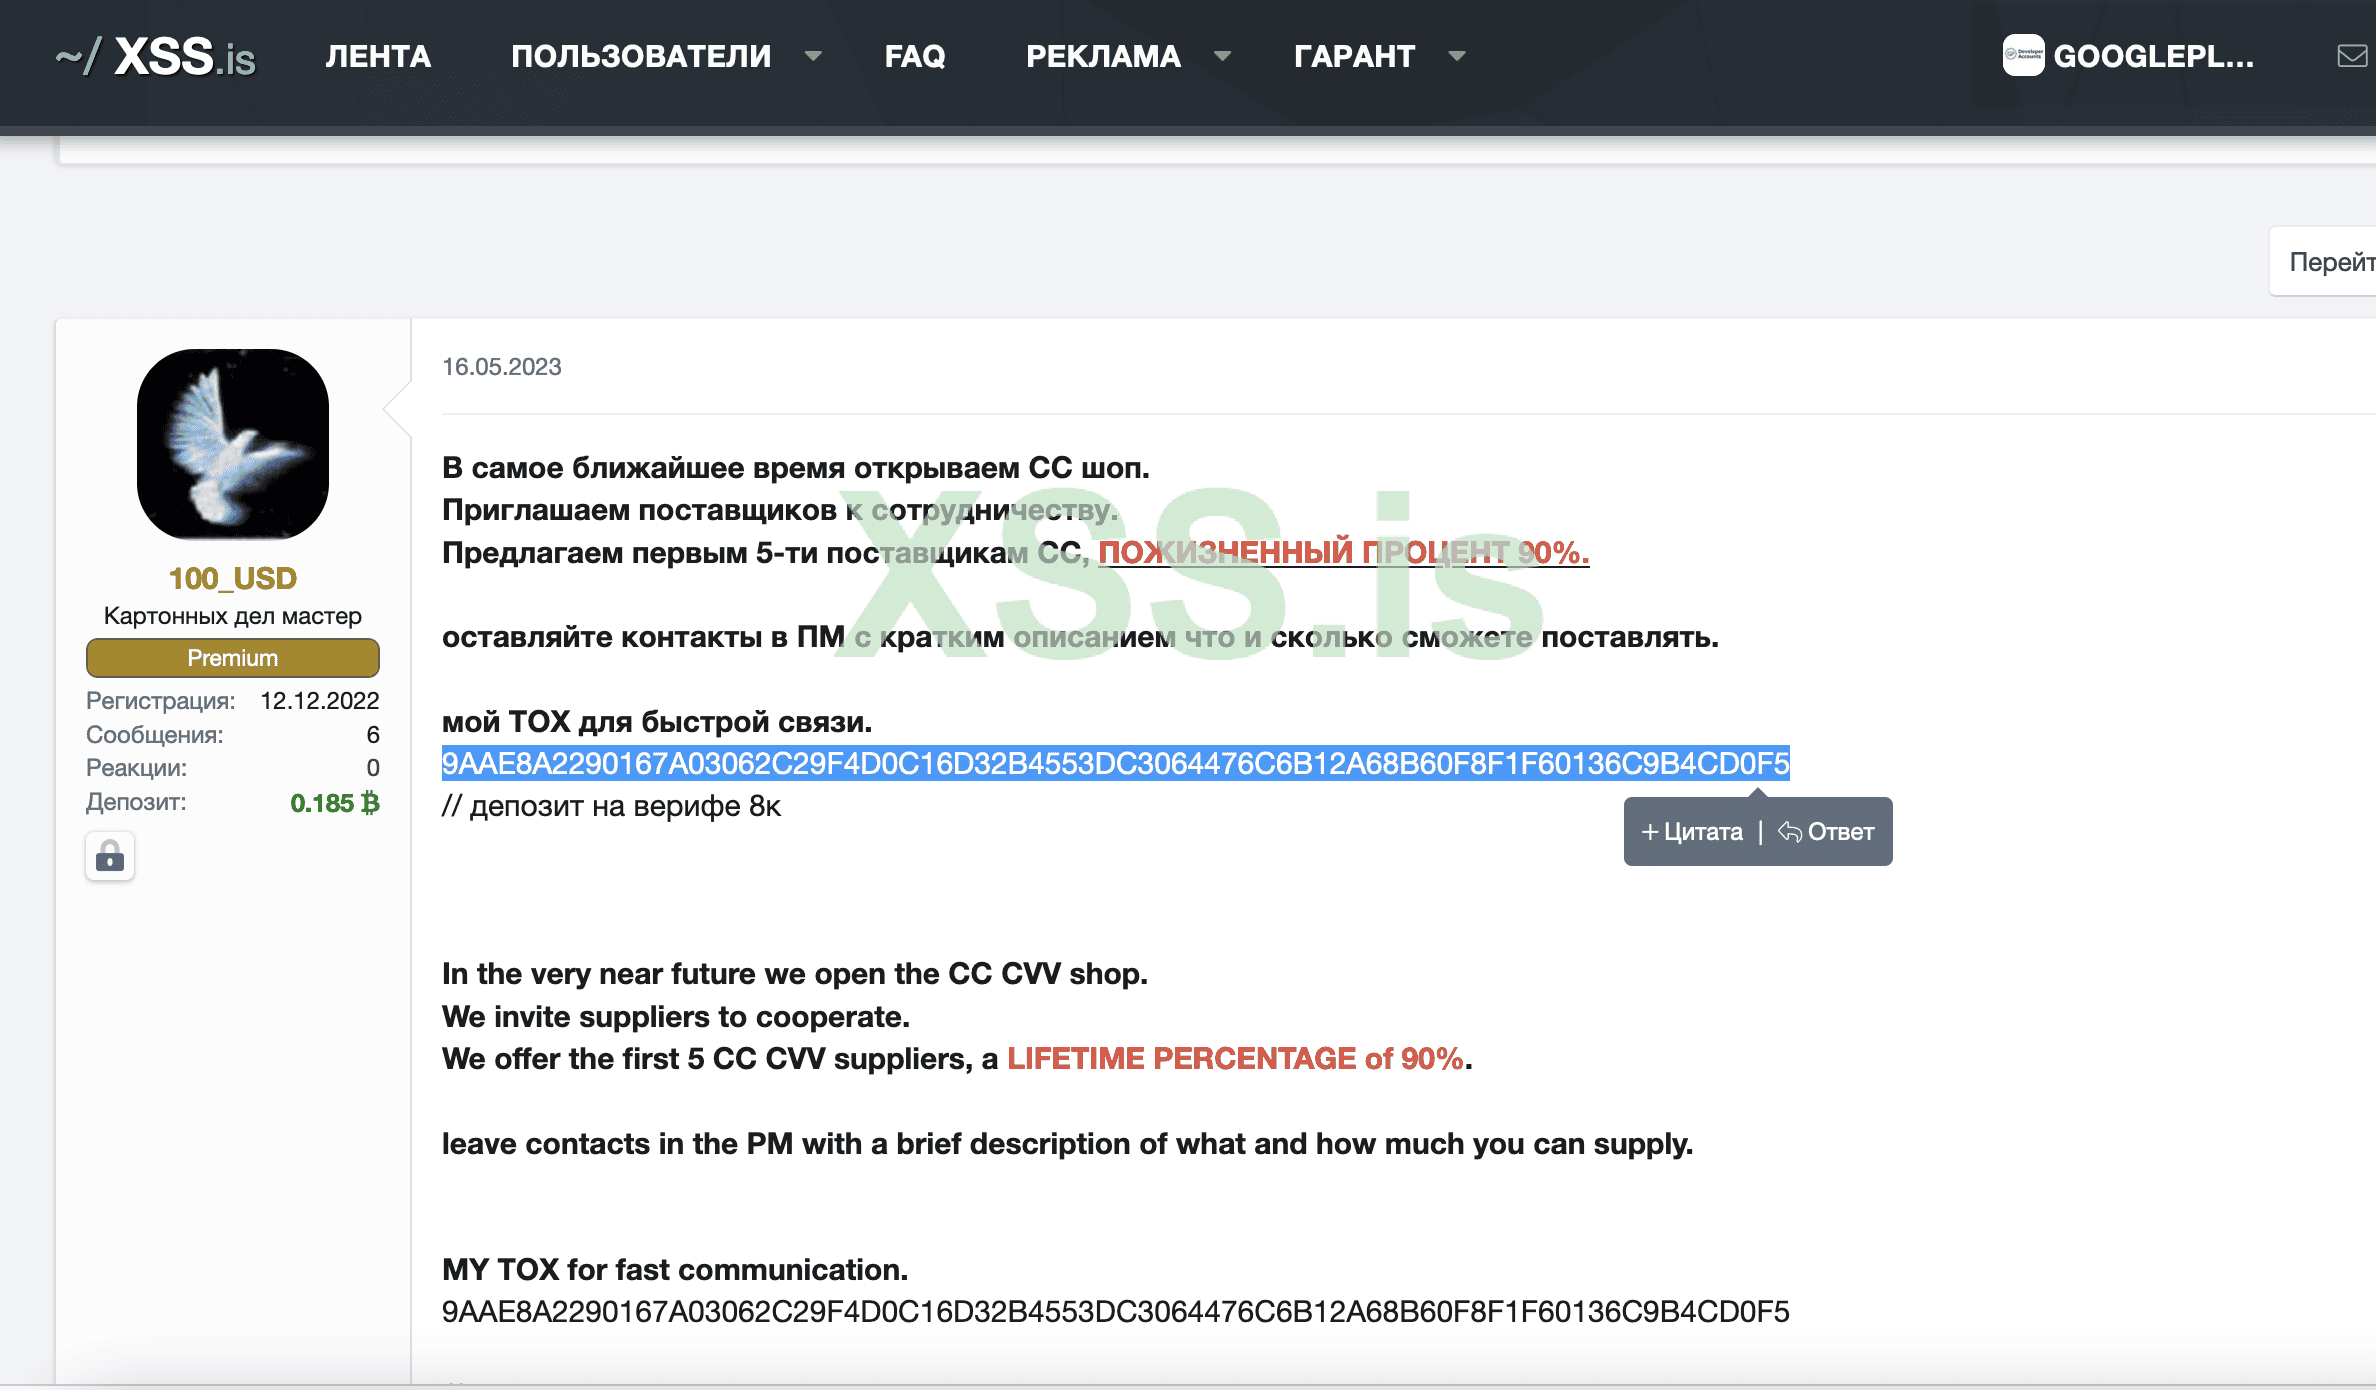
Task: Click the lock icon under user stats
Action: 110,857
